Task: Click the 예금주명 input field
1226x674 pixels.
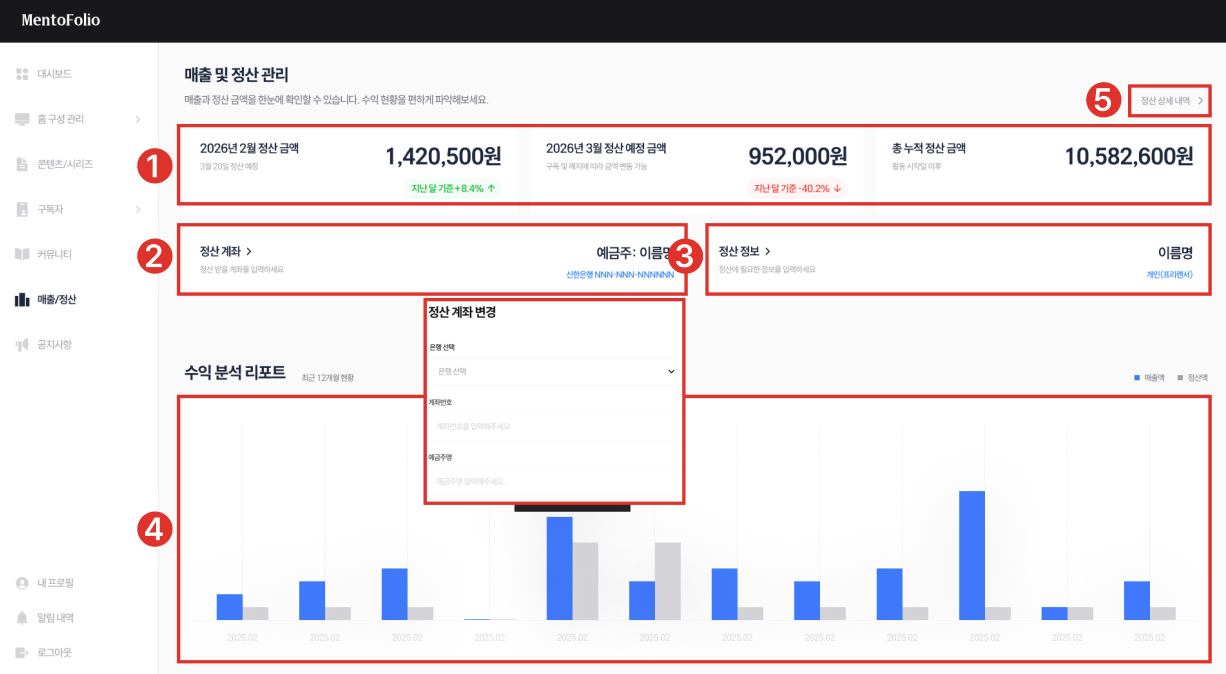Action: [x=554, y=481]
